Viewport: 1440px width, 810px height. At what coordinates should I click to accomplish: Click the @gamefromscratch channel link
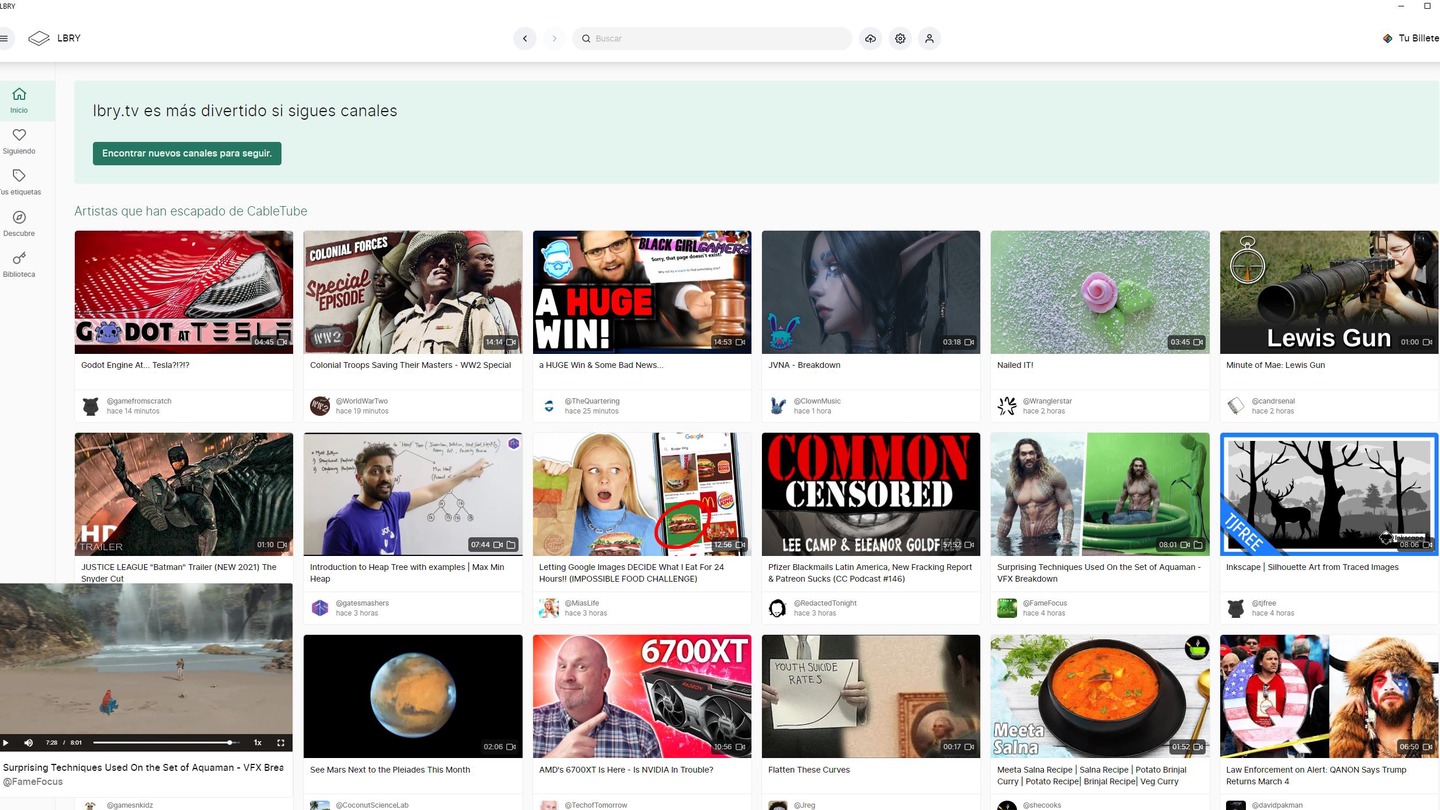point(139,401)
